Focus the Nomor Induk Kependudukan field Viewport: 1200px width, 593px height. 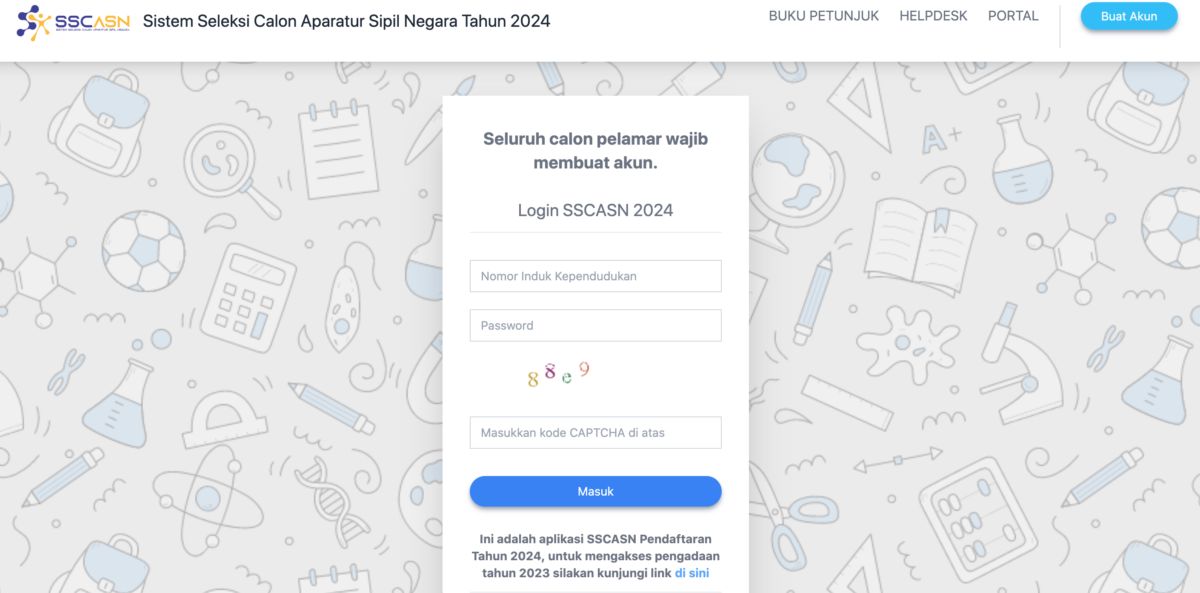(595, 276)
